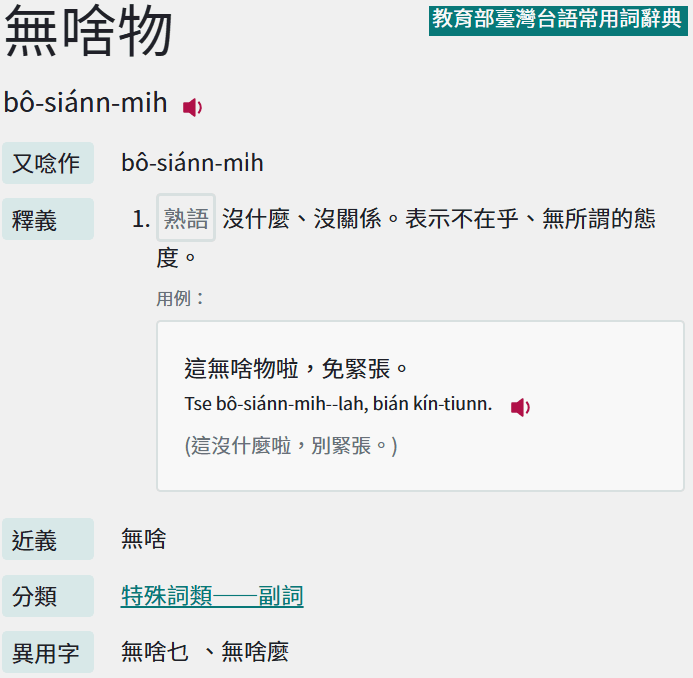Click the example sentence 這無啥物啦，免緊張。
The image size is (693, 678).
point(298,368)
